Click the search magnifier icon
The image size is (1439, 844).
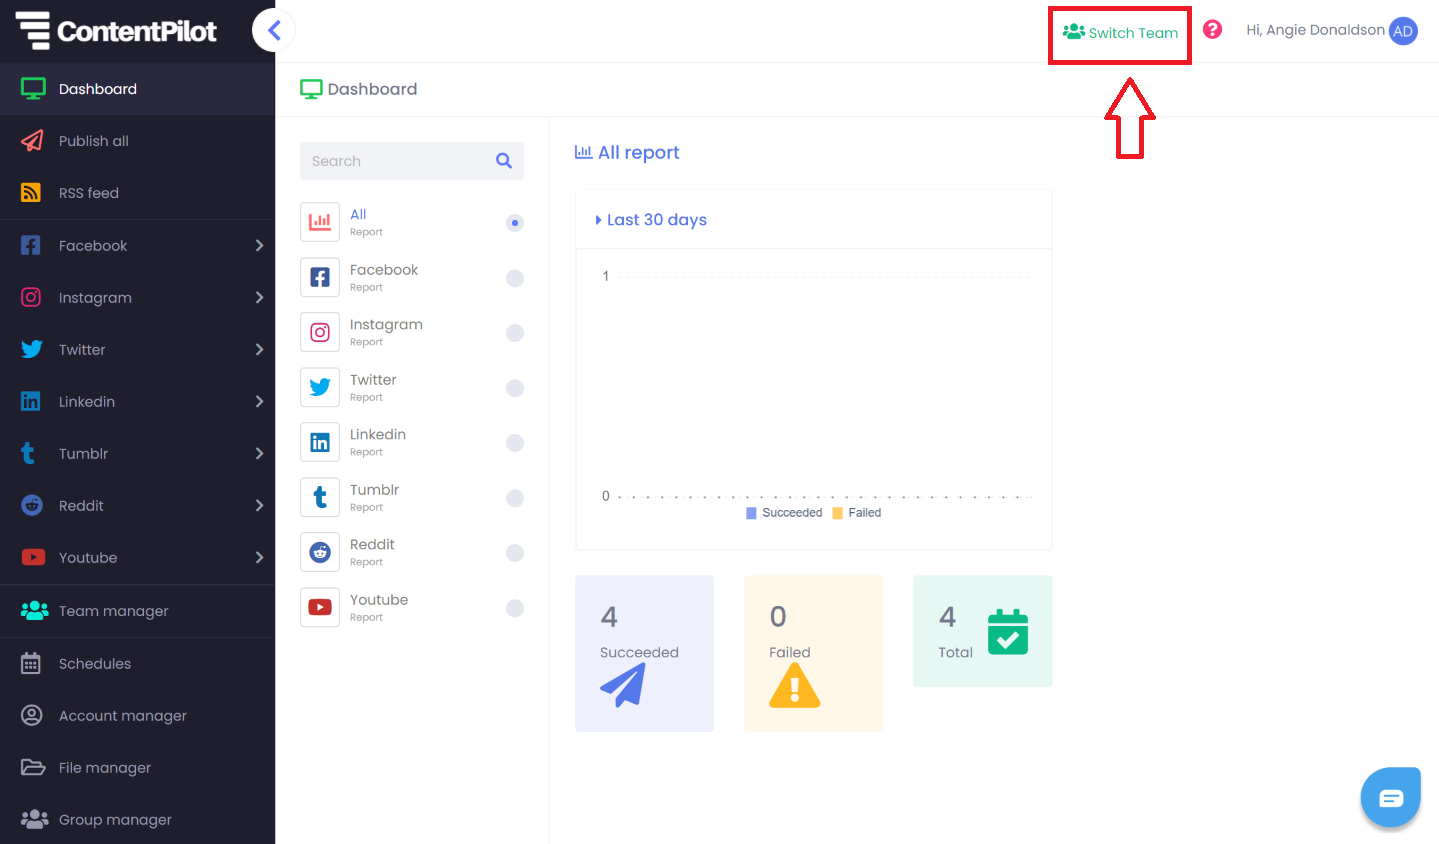click(504, 161)
